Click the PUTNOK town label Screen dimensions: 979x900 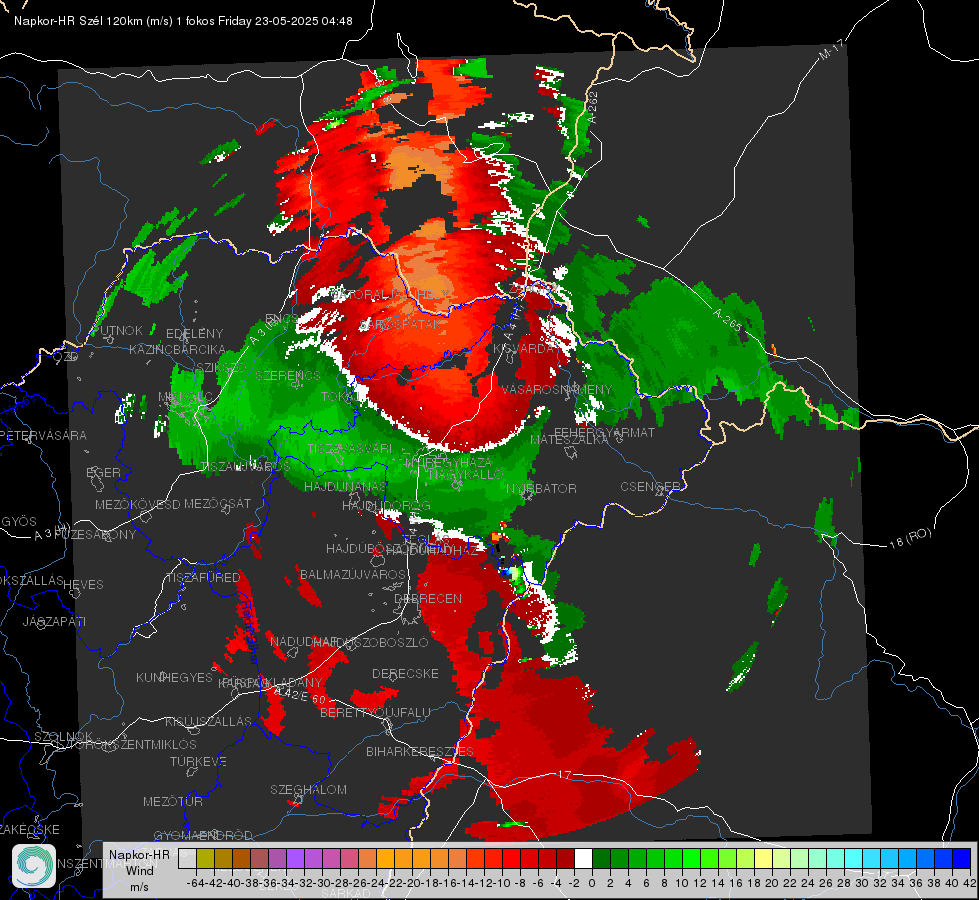click(x=117, y=330)
